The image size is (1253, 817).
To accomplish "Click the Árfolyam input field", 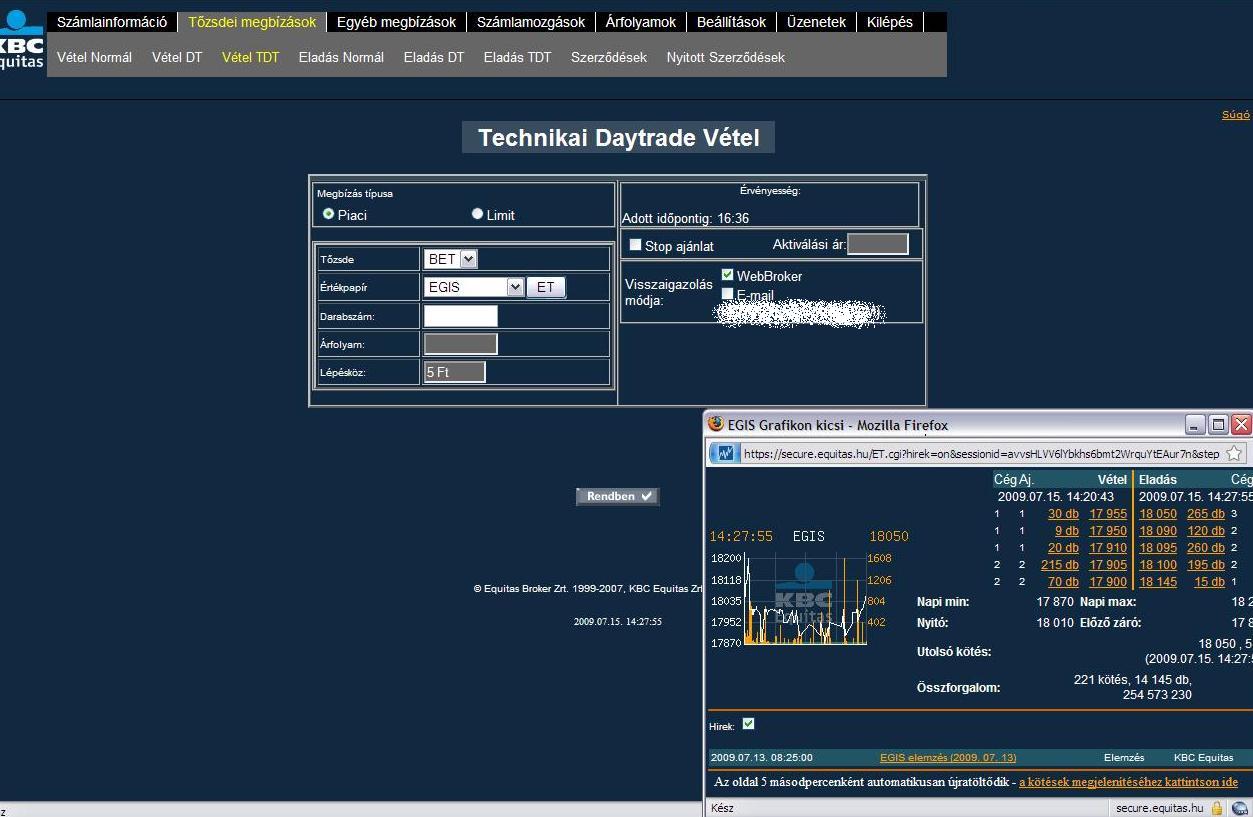I will (460, 344).
